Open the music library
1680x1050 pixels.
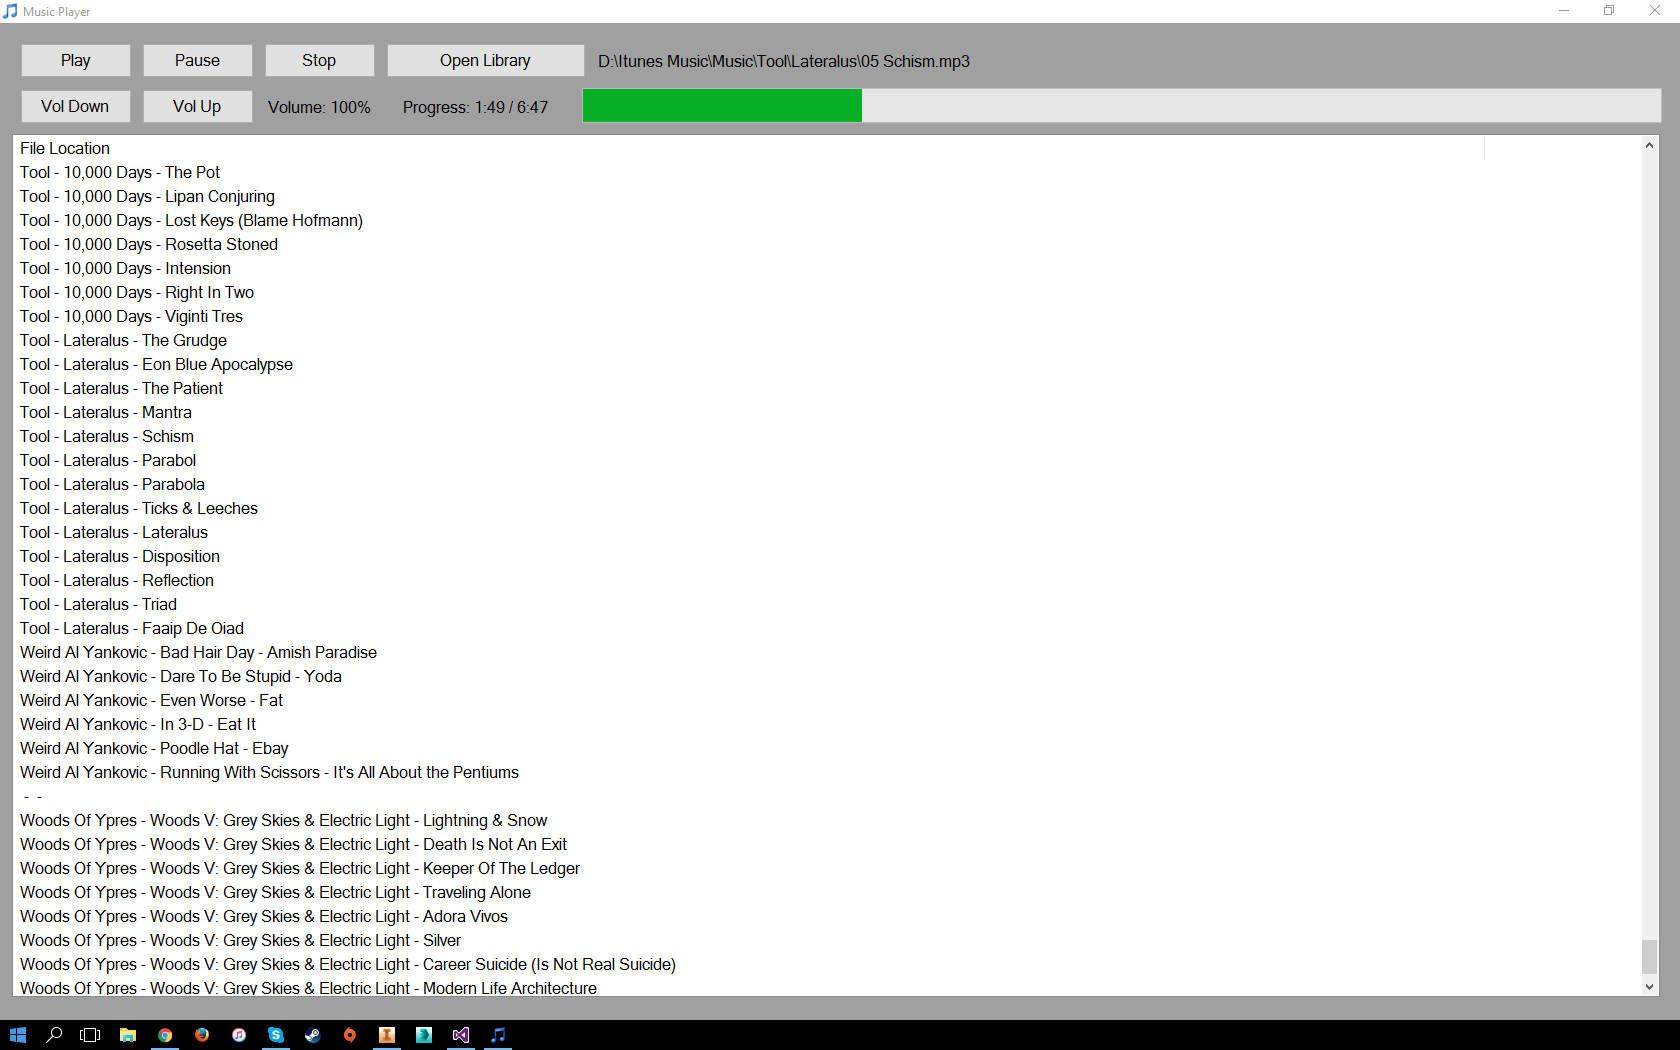tap(486, 60)
